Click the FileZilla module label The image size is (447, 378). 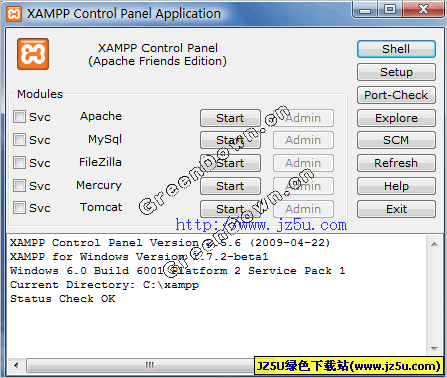[x=100, y=162]
